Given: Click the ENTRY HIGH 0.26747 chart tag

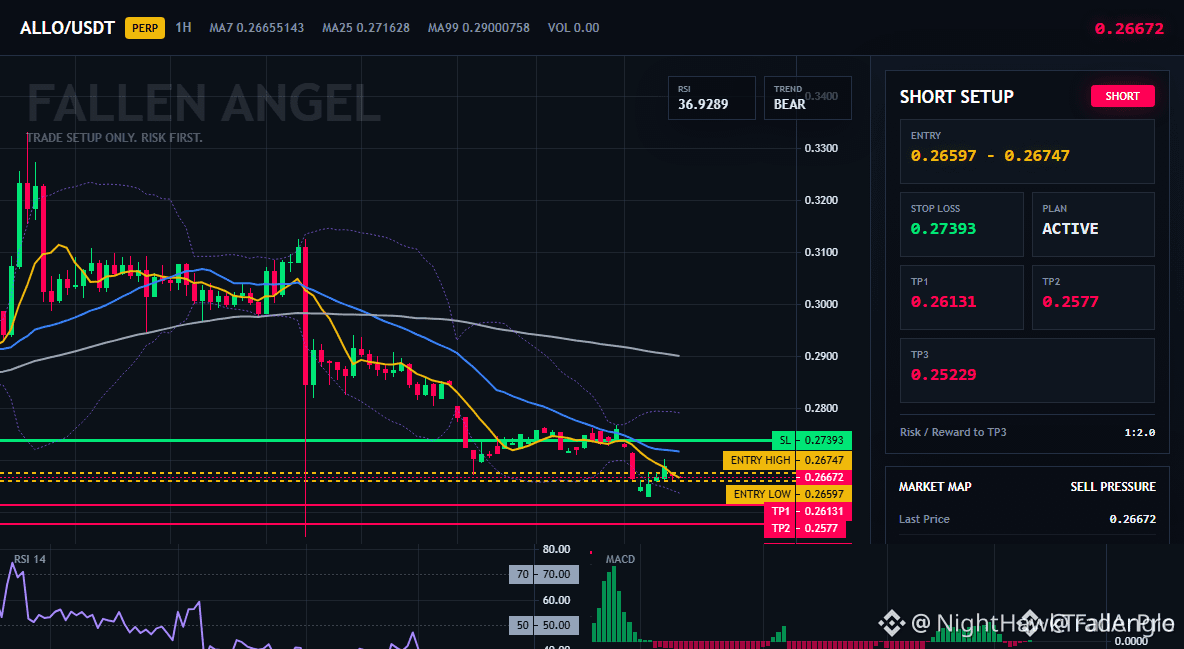Looking at the screenshot, I should pos(788,460).
